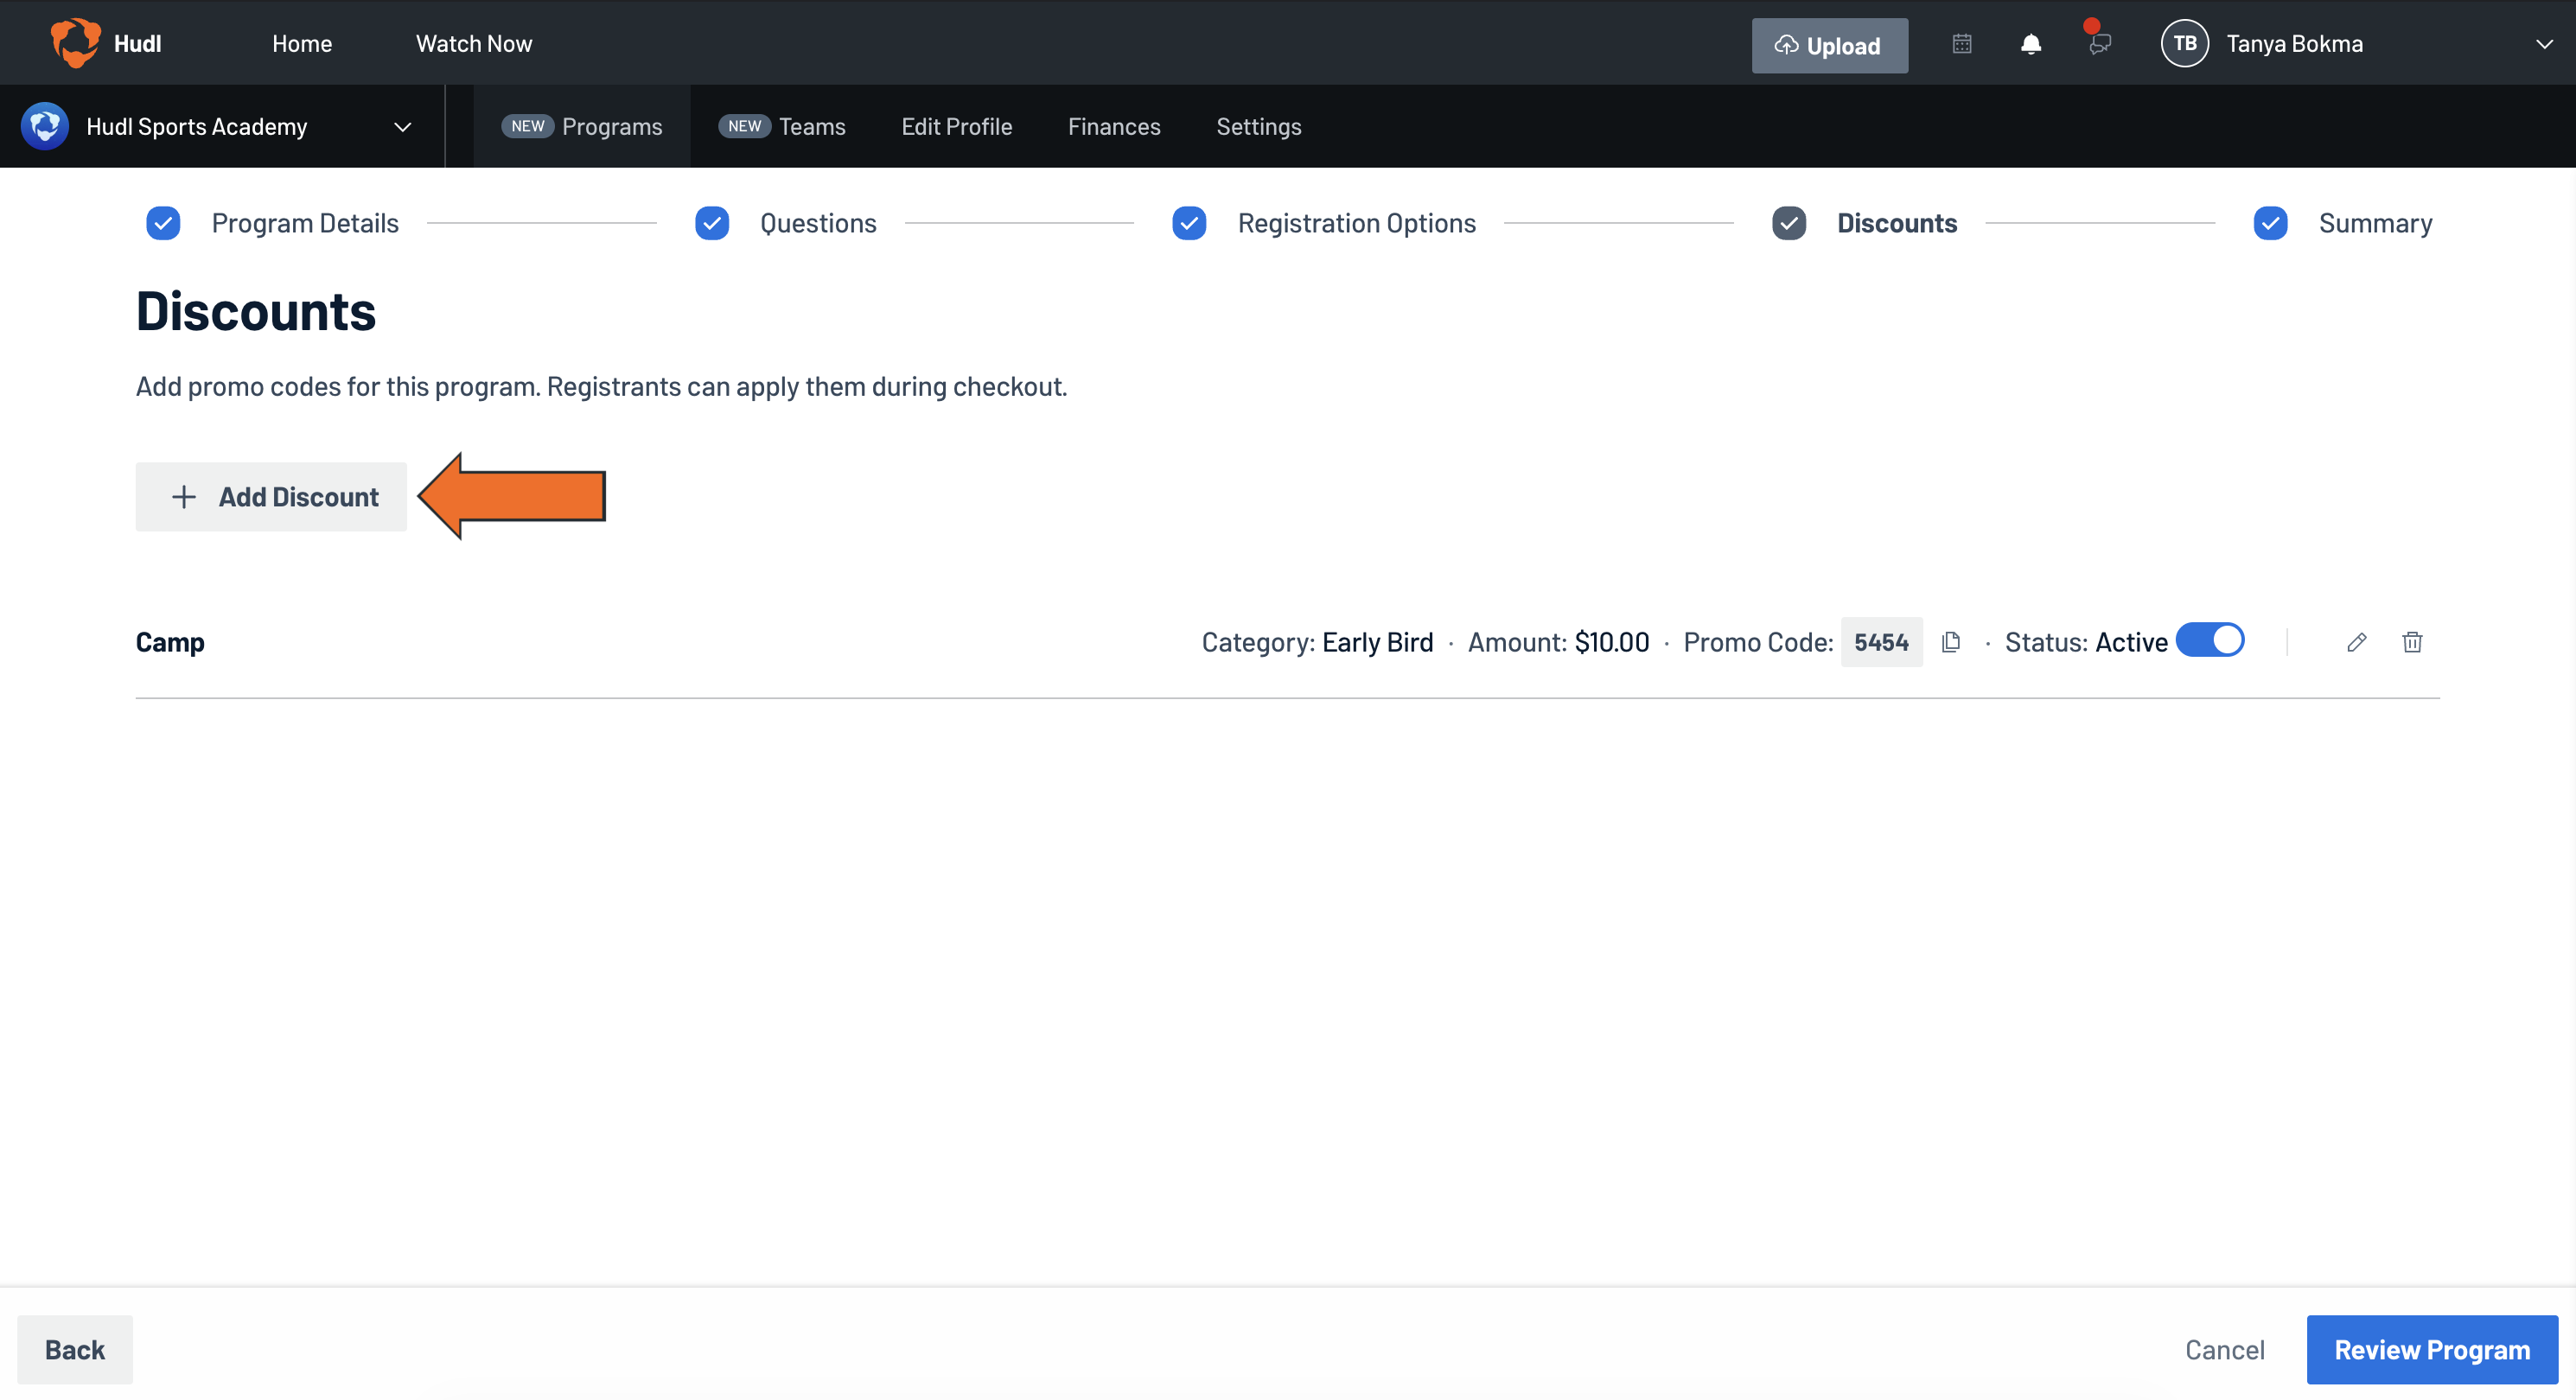
Task: Toggle the Camp discount Active status
Action: (2210, 640)
